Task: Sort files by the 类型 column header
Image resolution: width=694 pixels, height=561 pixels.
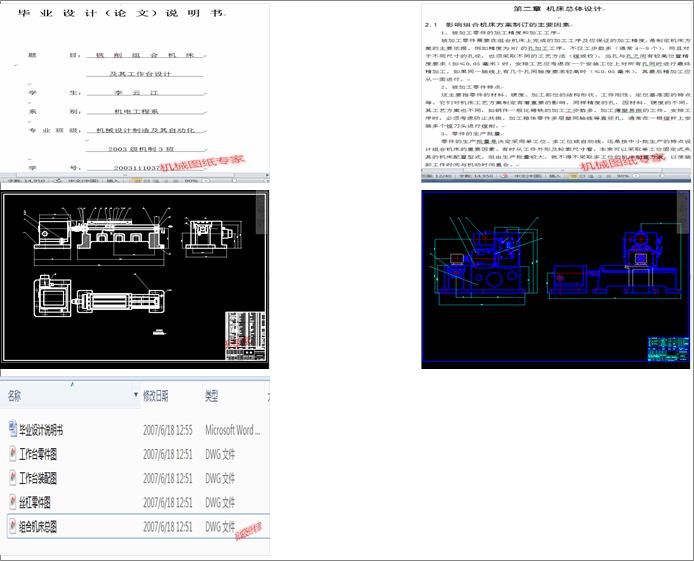Action: tap(212, 396)
